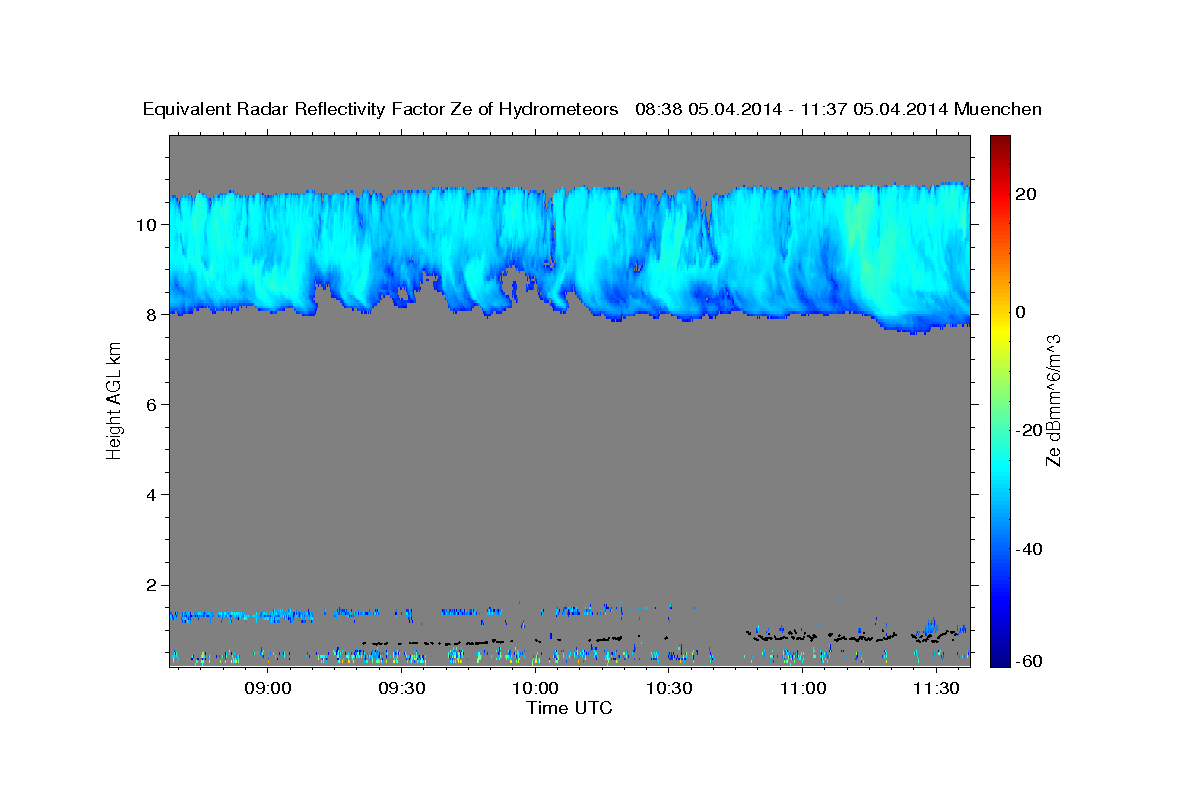Click the colorbar label '20'

1024,194
